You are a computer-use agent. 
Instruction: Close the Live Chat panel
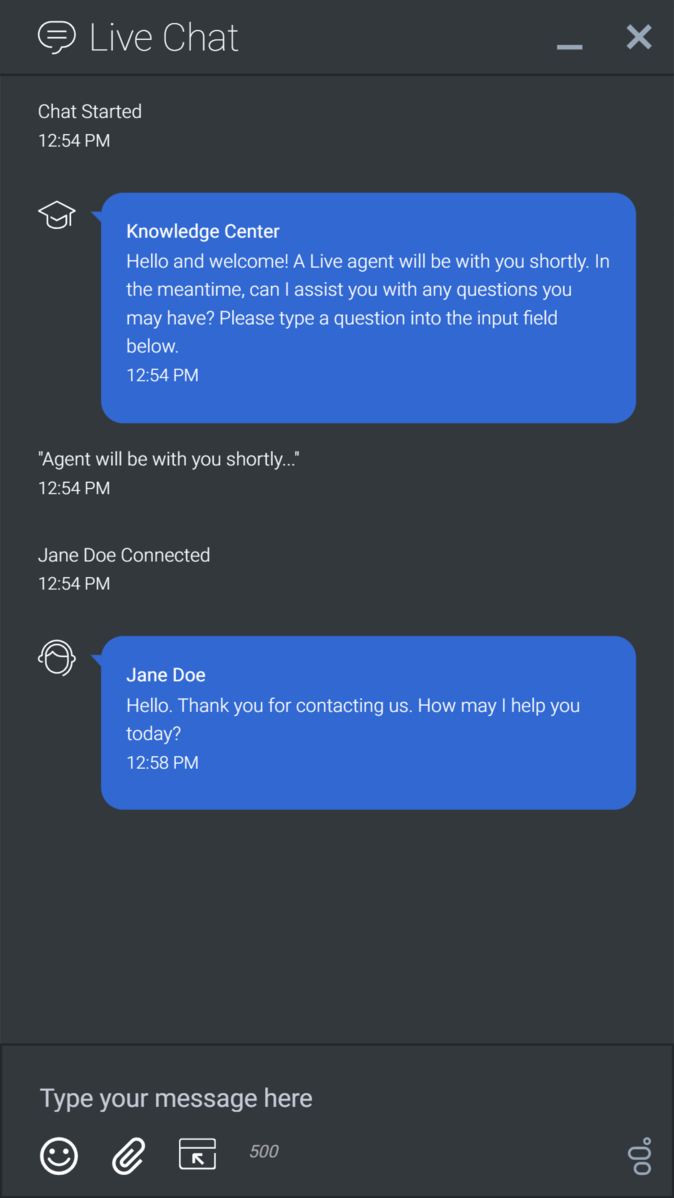(639, 37)
